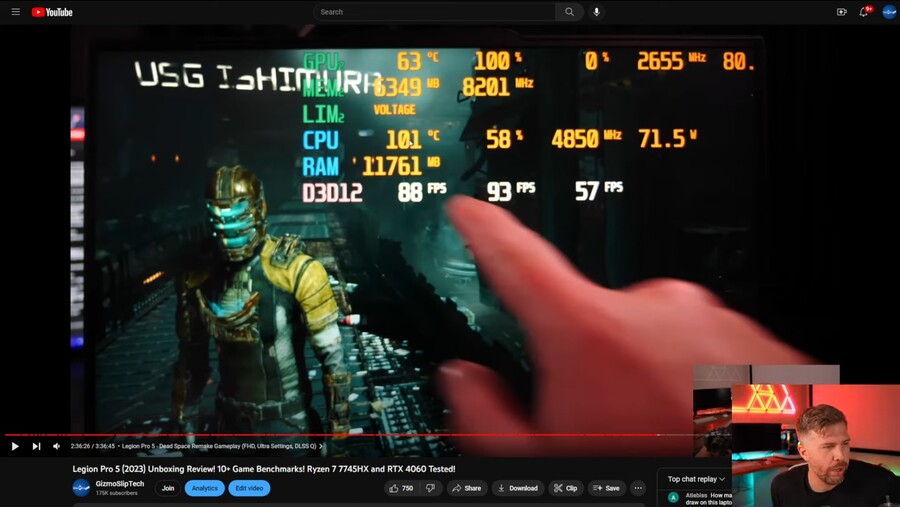This screenshot has width=900, height=507.
Task: Share the video
Action: click(x=467, y=488)
